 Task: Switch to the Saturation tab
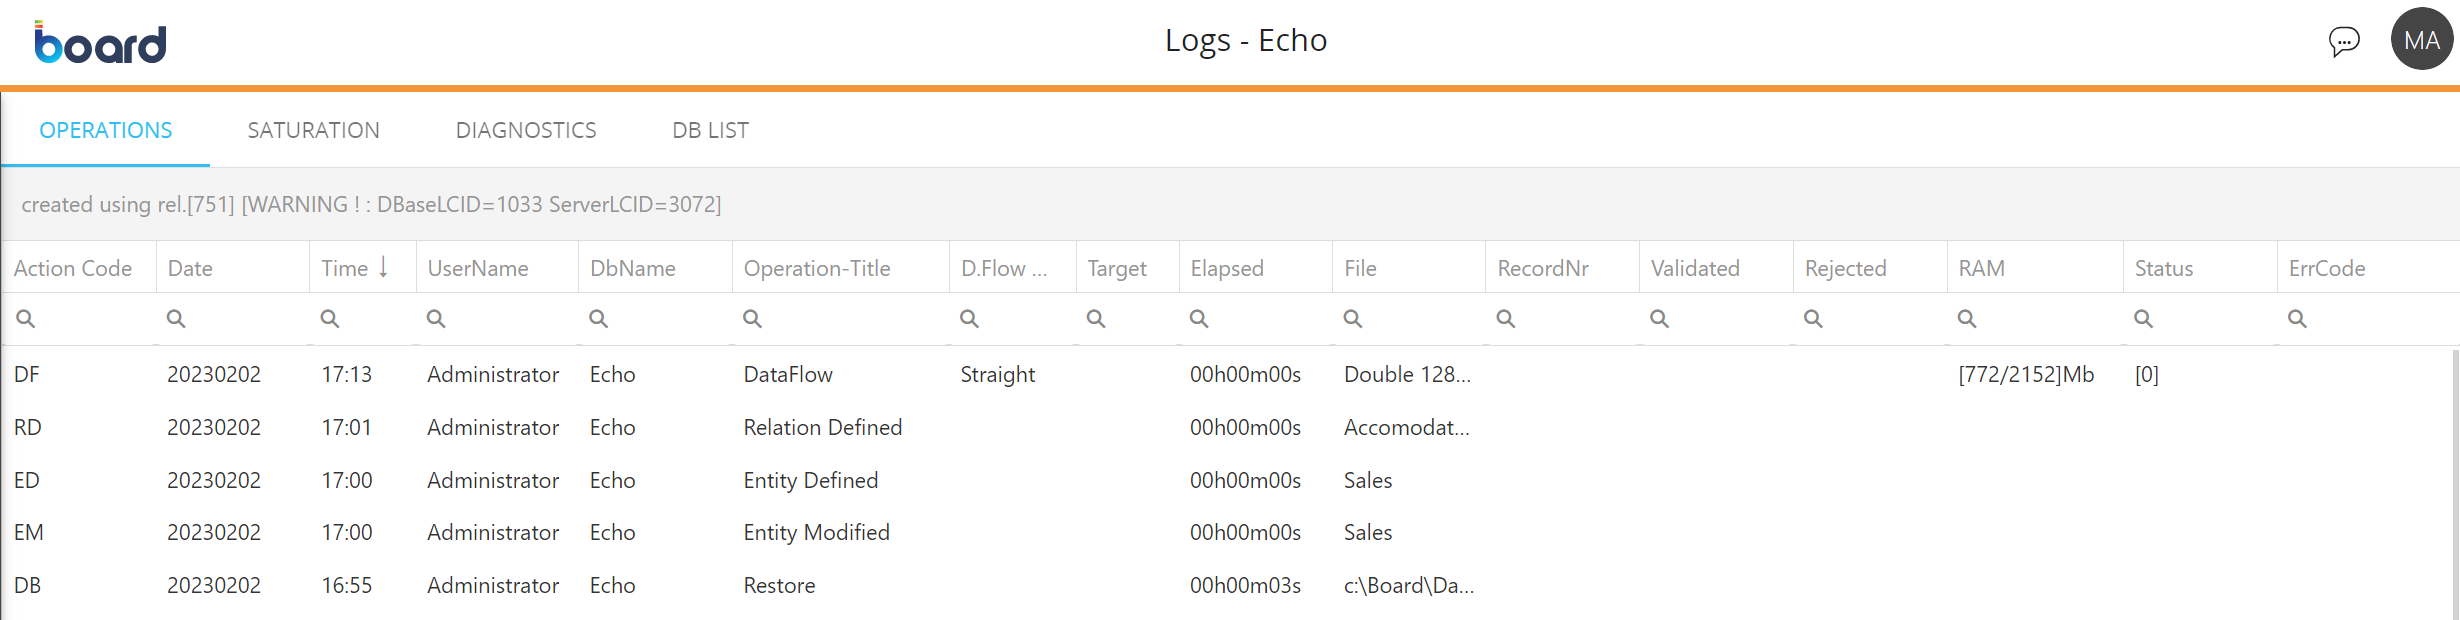click(313, 130)
